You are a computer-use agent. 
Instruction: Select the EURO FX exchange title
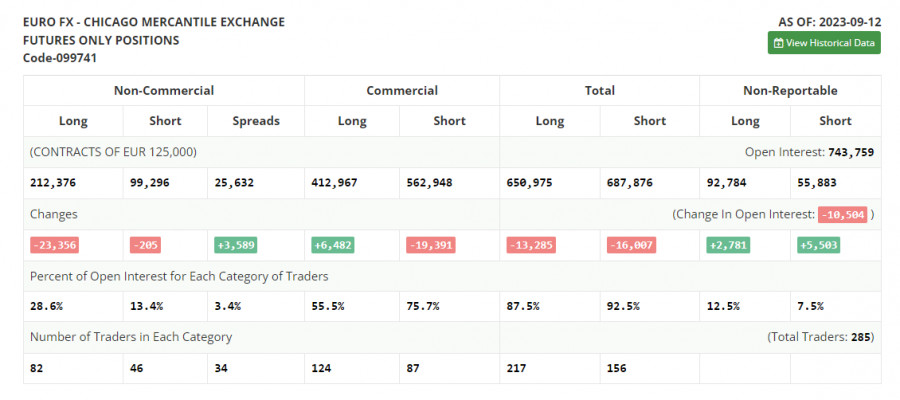pos(153,22)
